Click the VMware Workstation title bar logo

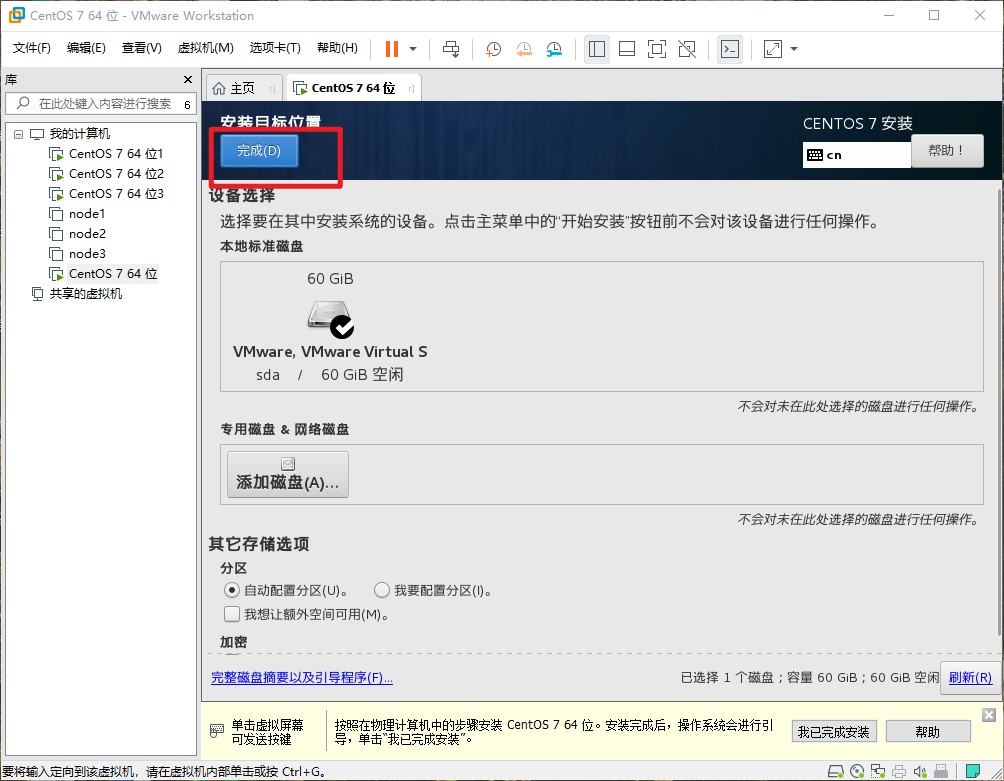pos(16,15)
